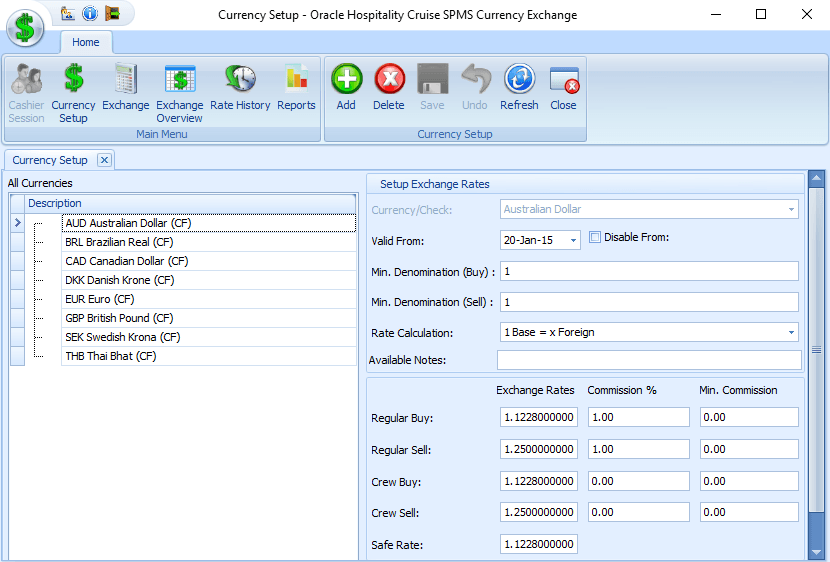830x562 pixels.
Task: Open the Valid From date picker
Action: (573, 240)
